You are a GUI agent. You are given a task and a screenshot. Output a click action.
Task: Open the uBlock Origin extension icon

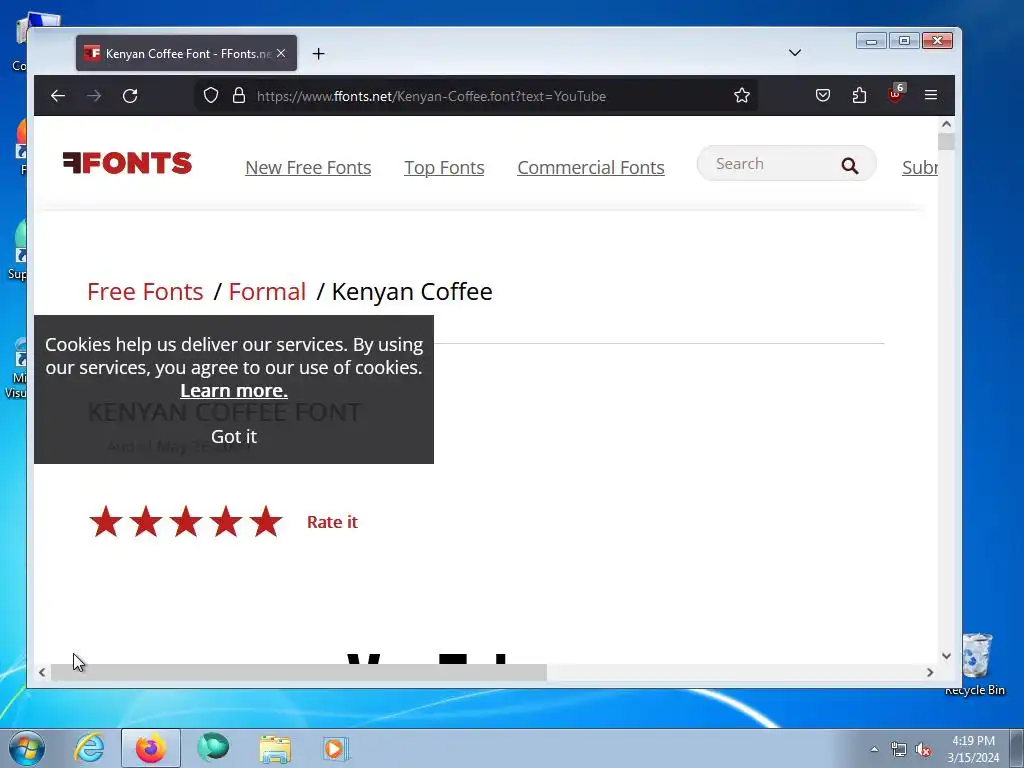coord(895,95)
